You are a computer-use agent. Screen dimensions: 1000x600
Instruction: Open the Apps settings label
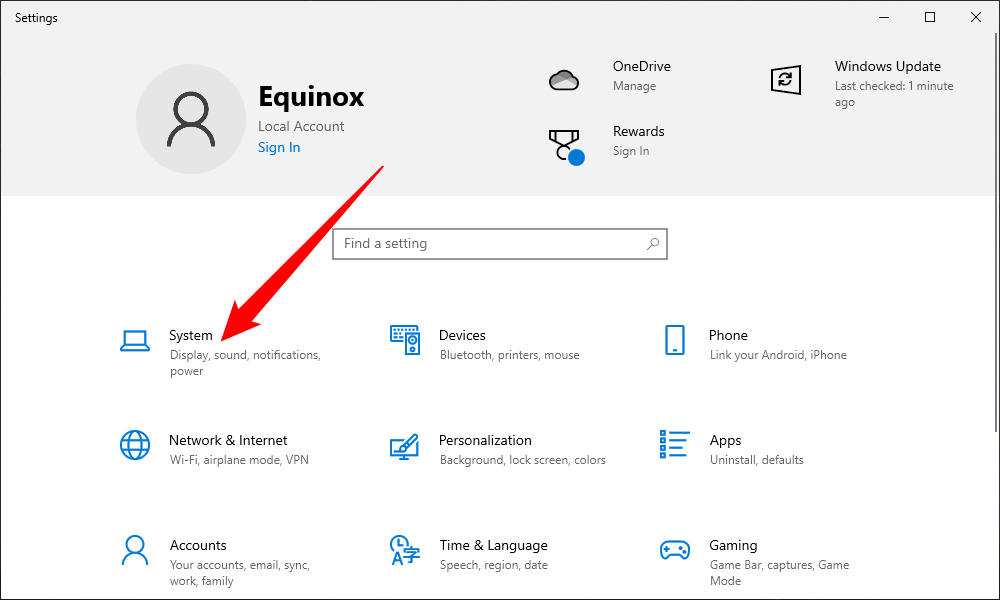click(726, 441)
